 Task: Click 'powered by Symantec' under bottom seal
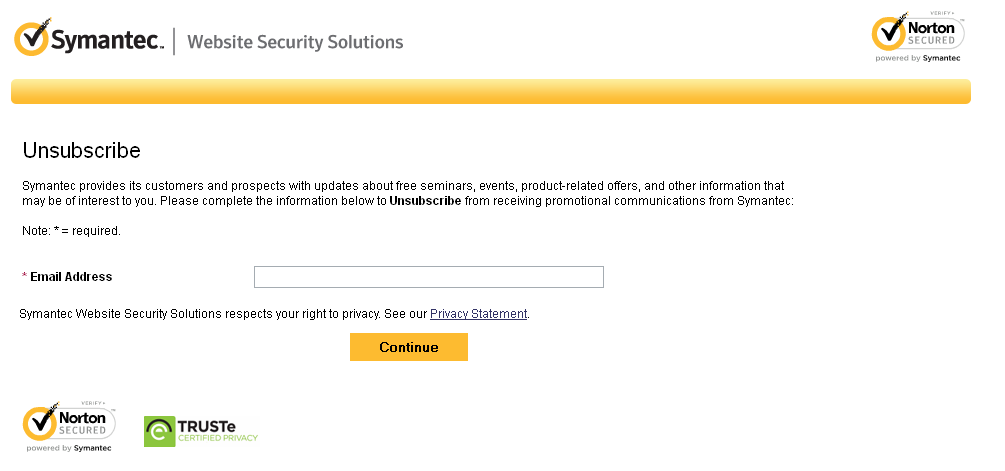coord(68,448)
